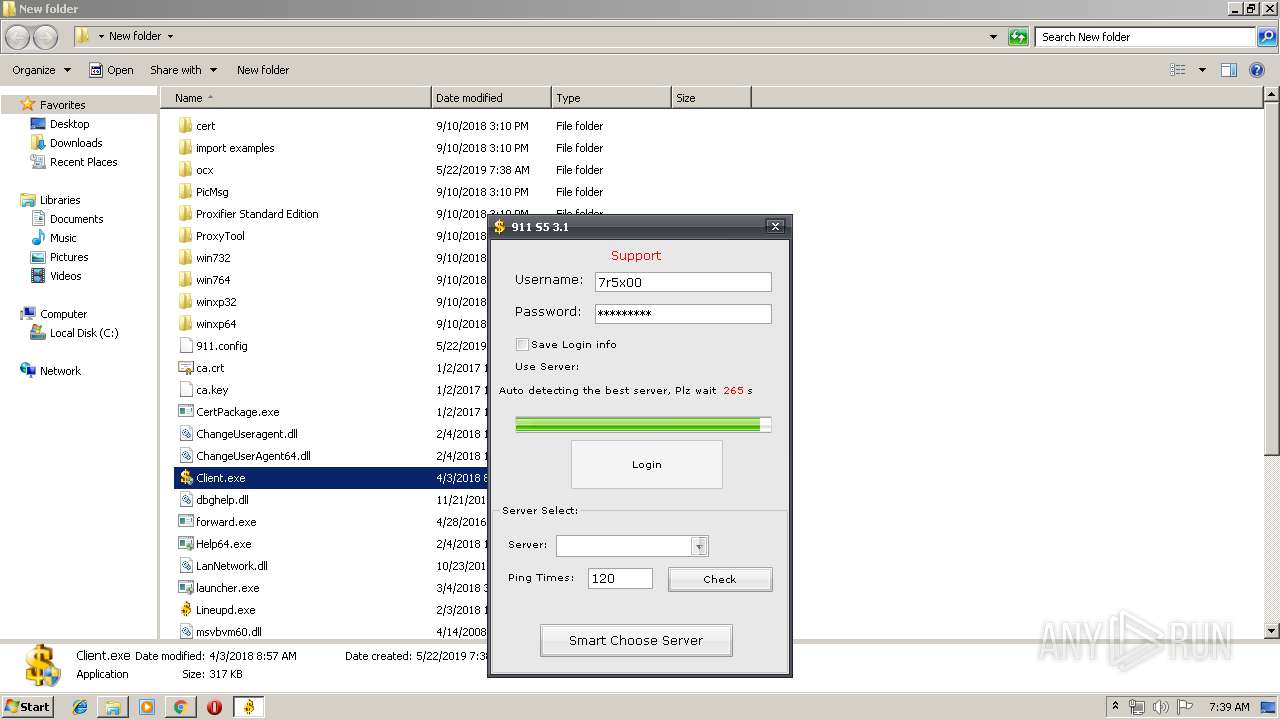This screenshot has height=720, width=1280.
Task: Click the forward.exe icon
Action: click(186, 522)
